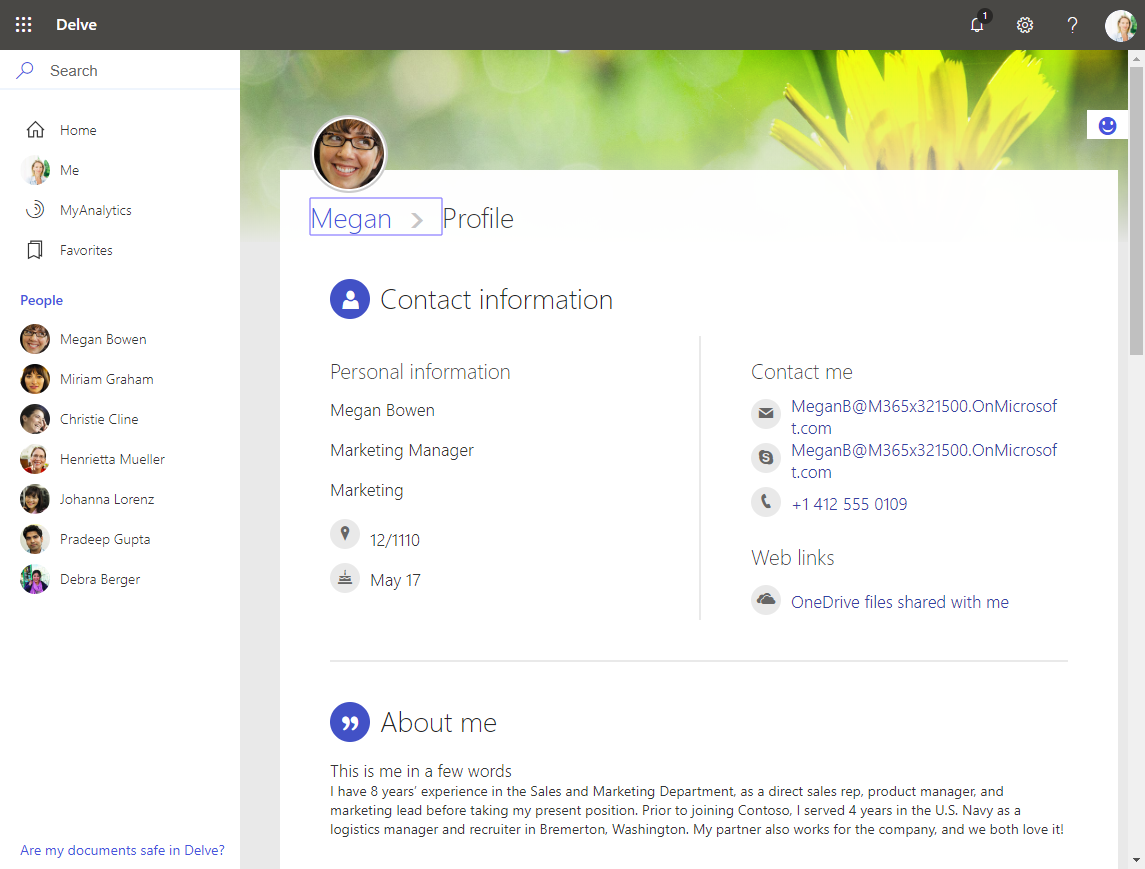Click the OneDrive cloud icon
The image size is (1145, 869).
click(x=765, y=600)
